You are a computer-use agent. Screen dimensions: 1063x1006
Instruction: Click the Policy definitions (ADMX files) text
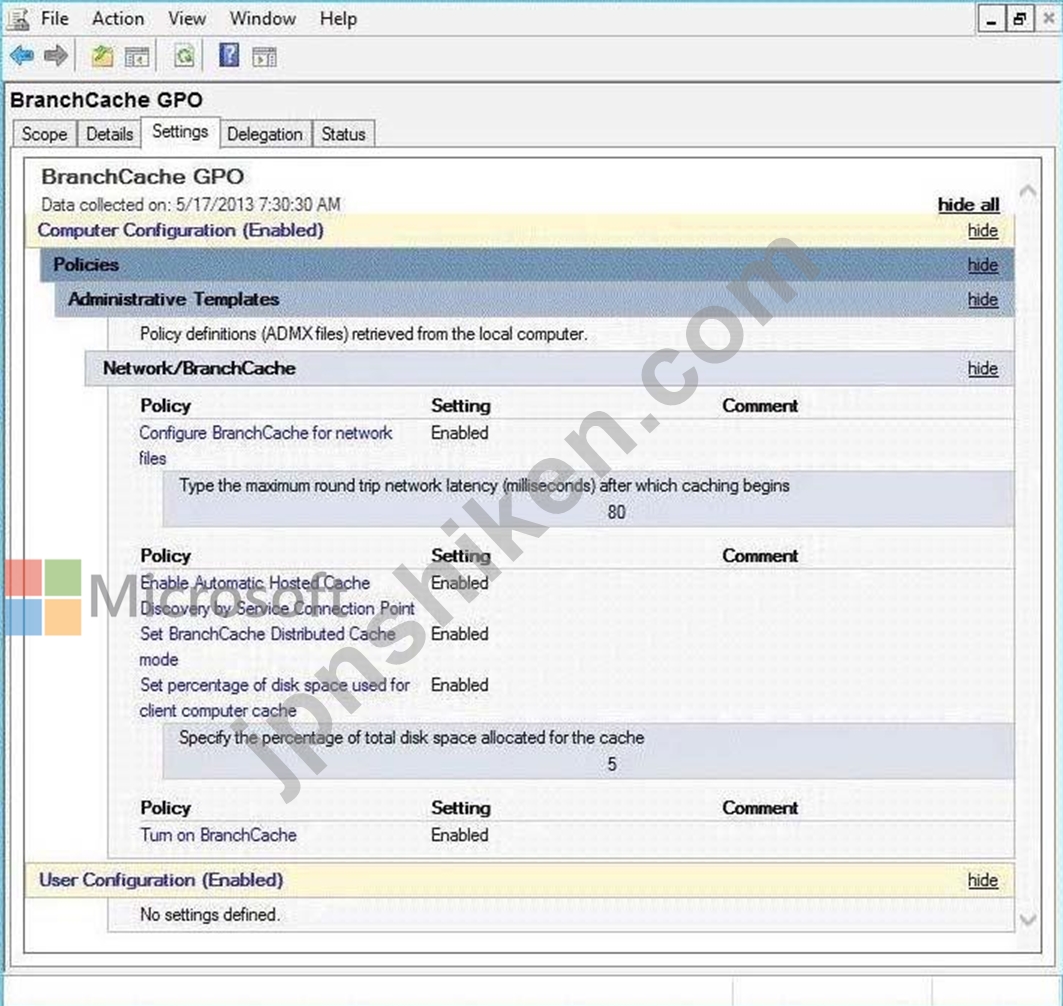363,334
